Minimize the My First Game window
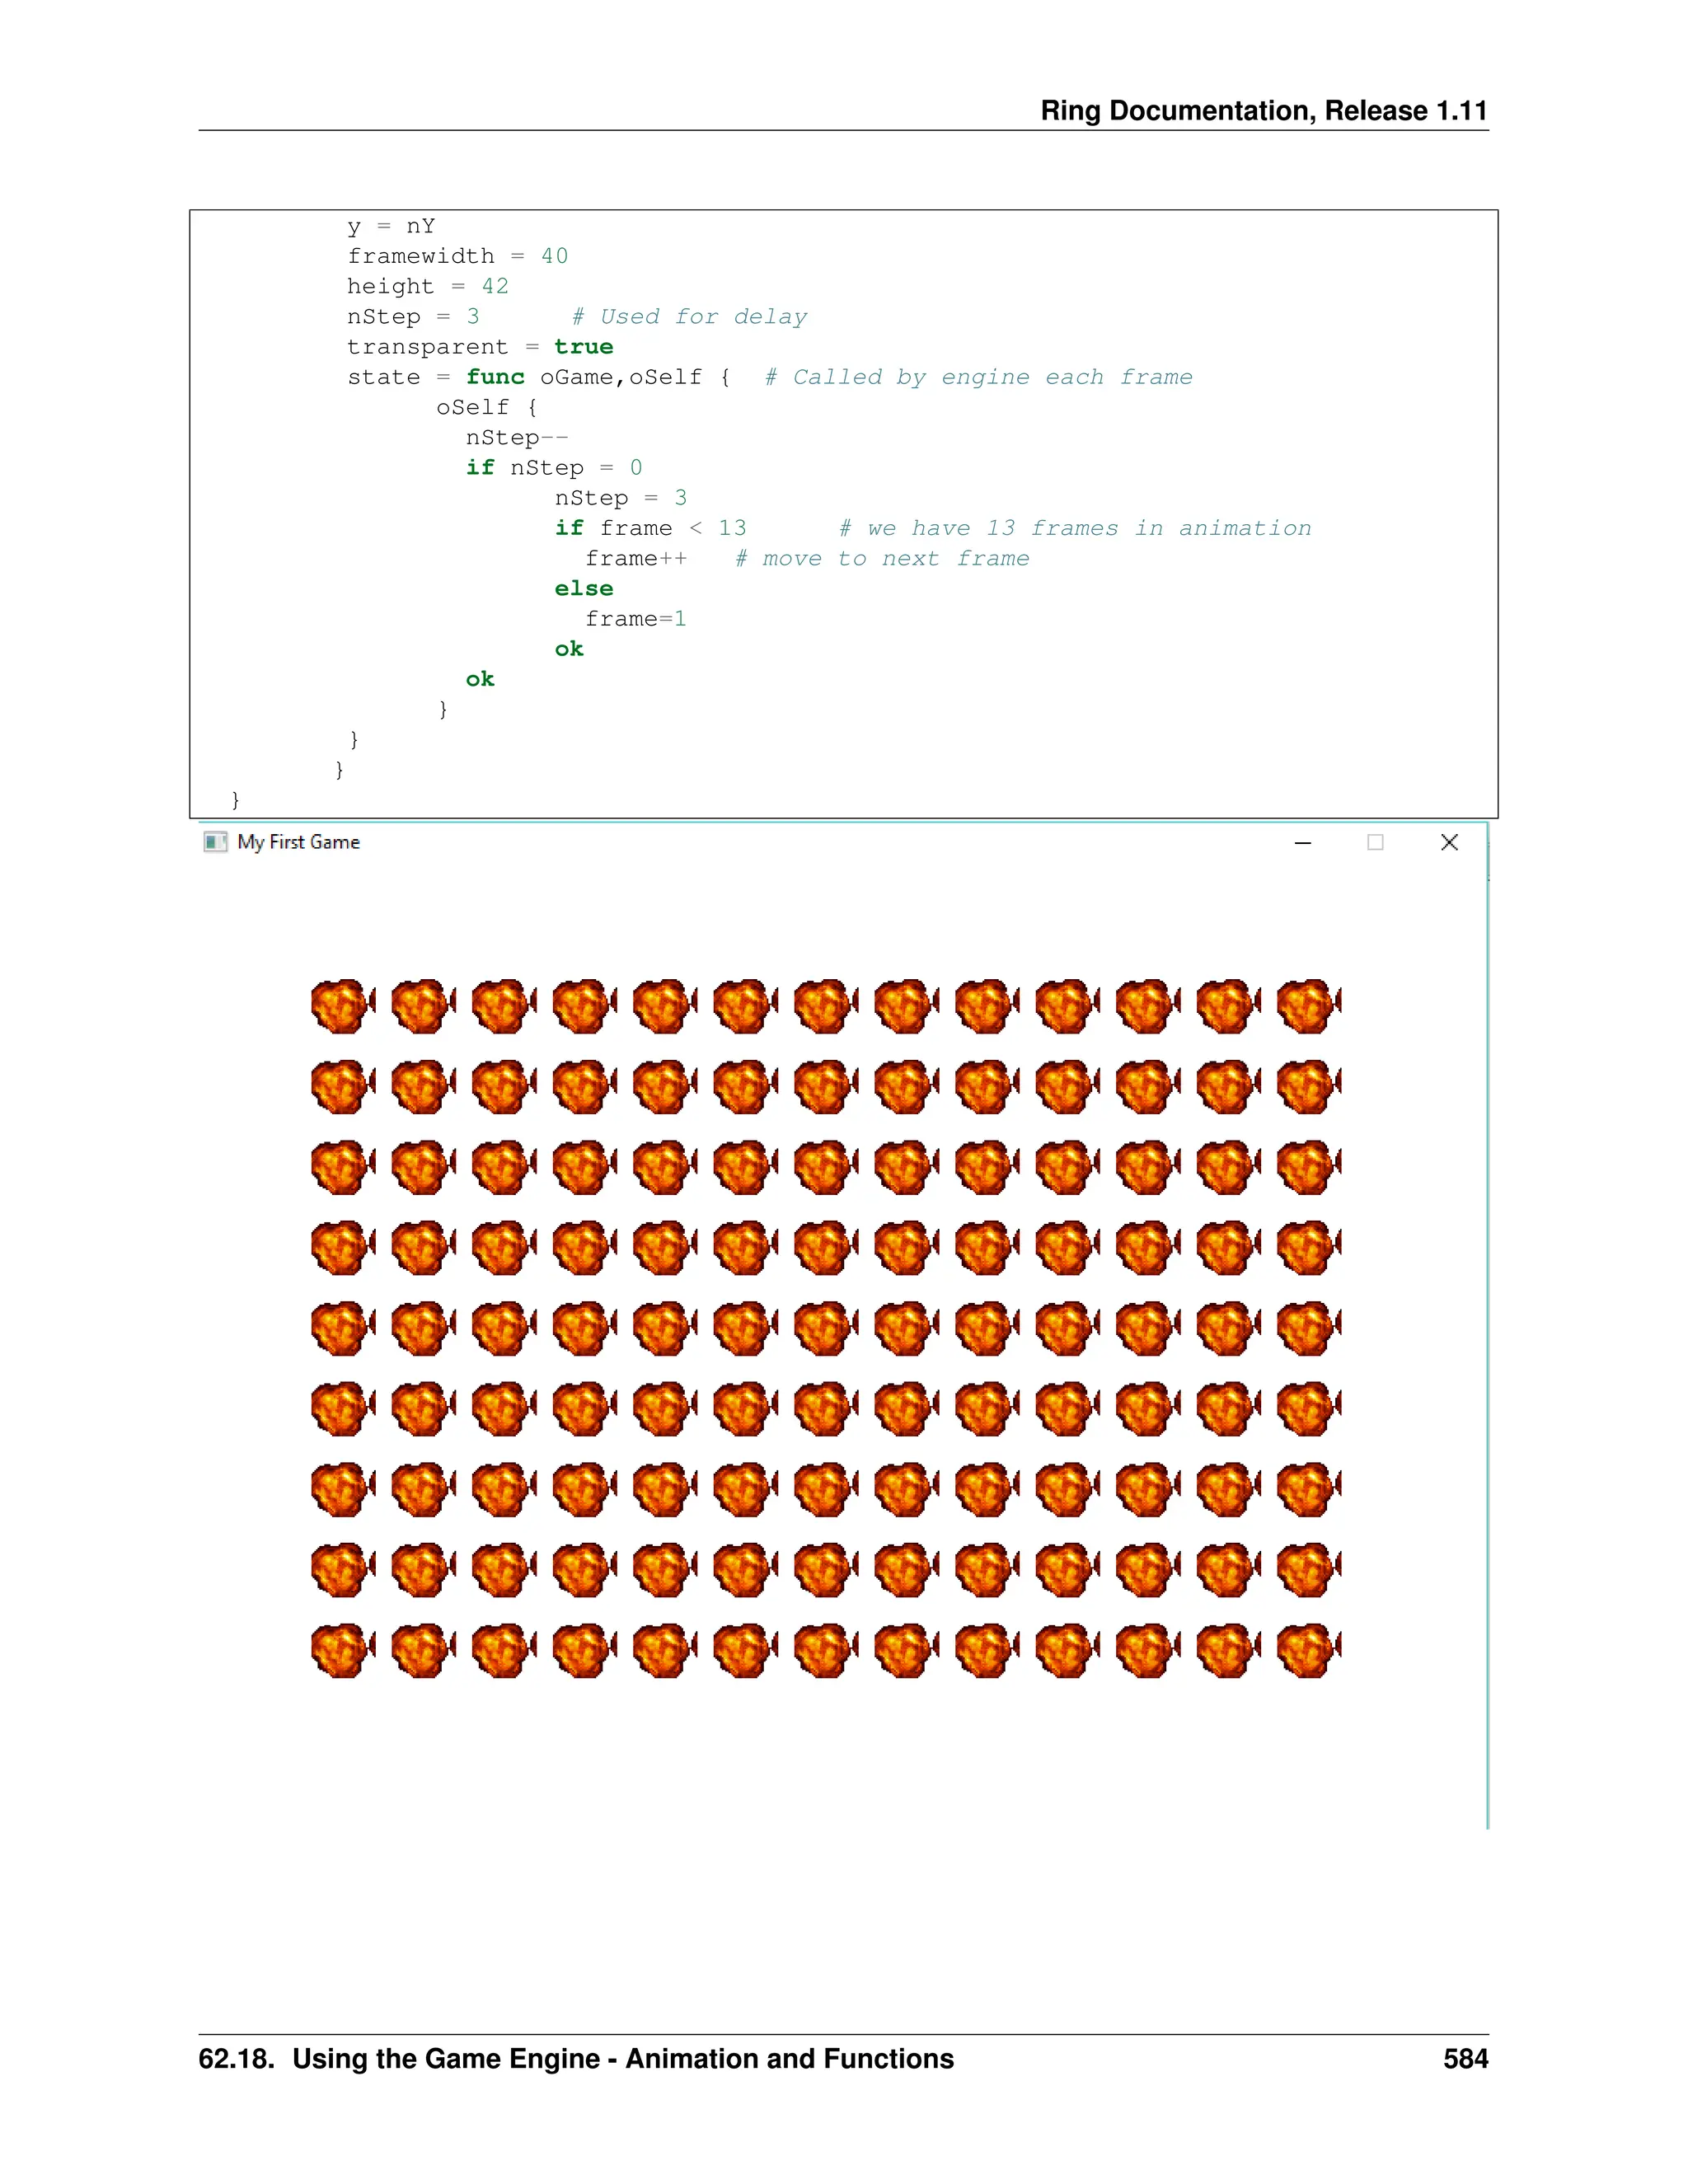1688x2184 pixels. pyautogui.click(x=1302, y=843)
